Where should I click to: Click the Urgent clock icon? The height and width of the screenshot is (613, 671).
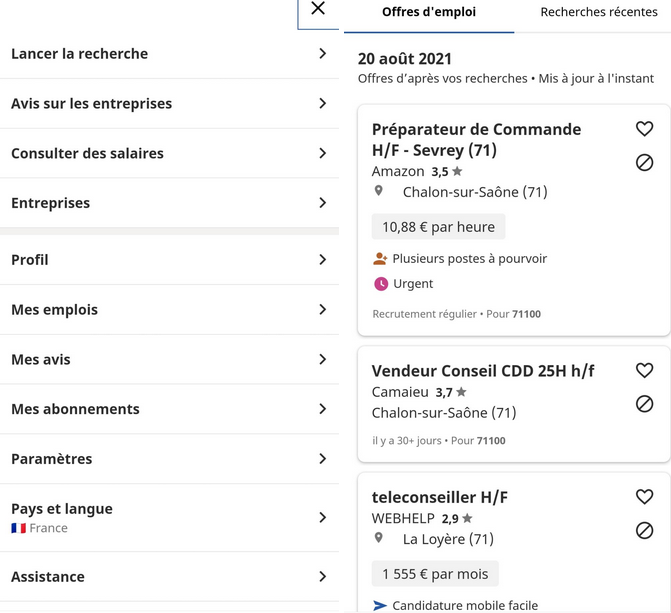point(381,284)
